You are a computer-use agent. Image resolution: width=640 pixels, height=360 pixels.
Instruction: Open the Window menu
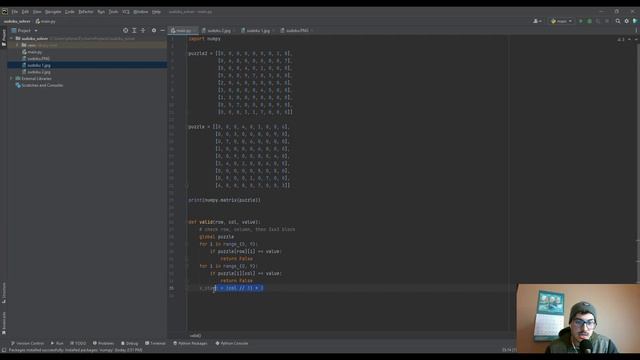[141, 12]
